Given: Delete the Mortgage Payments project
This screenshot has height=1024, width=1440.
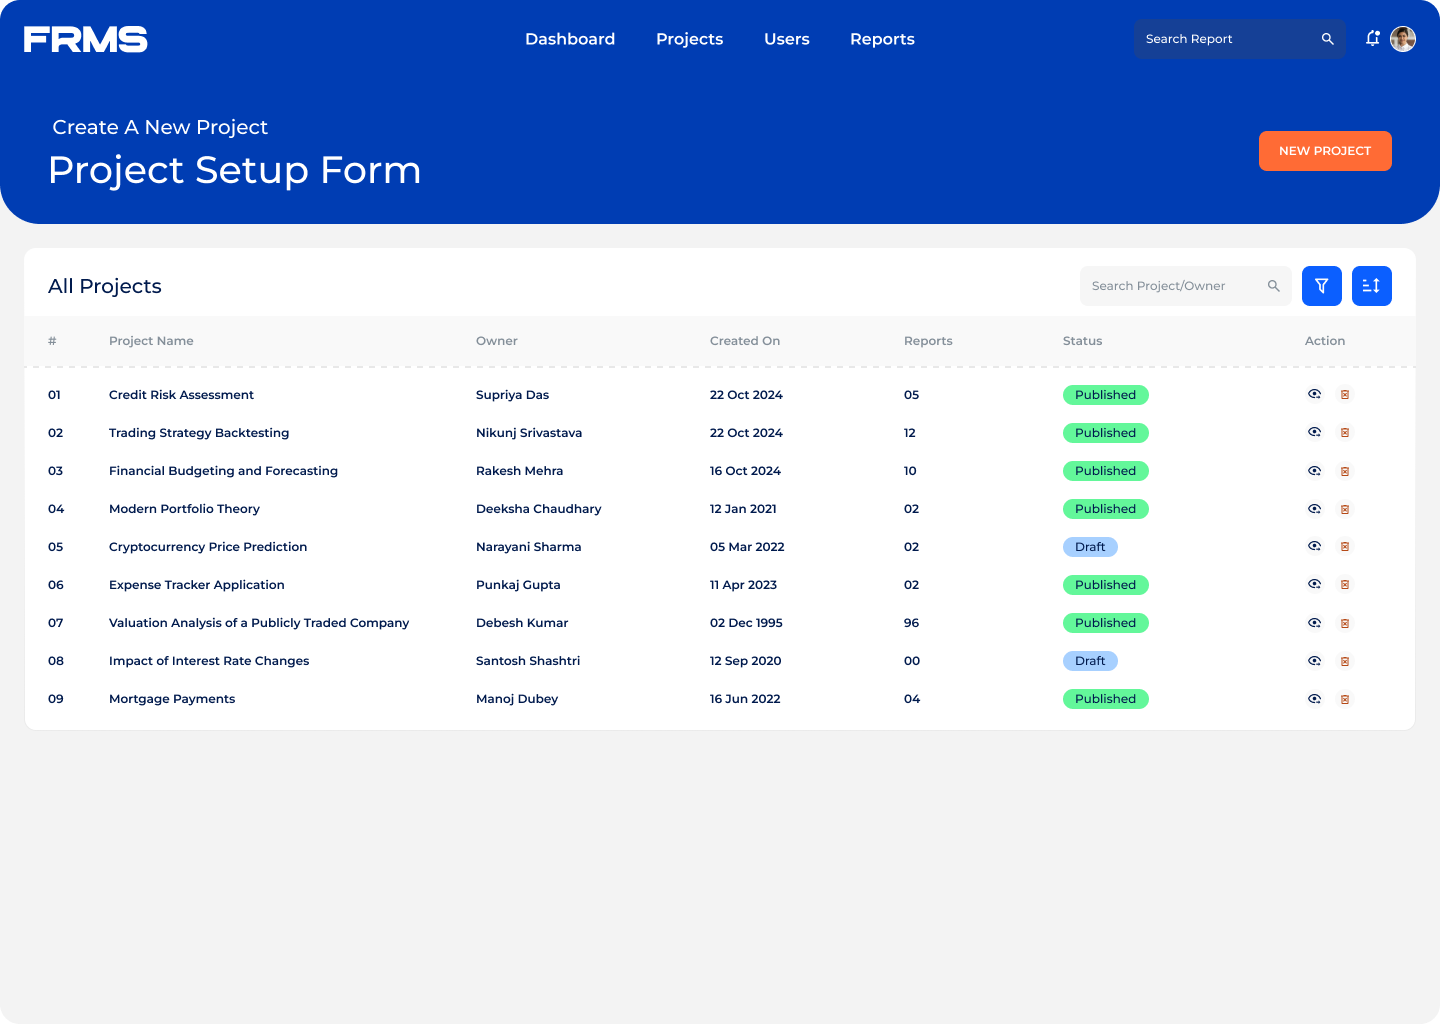Looking at the screenshot, I should [1345, 699].
